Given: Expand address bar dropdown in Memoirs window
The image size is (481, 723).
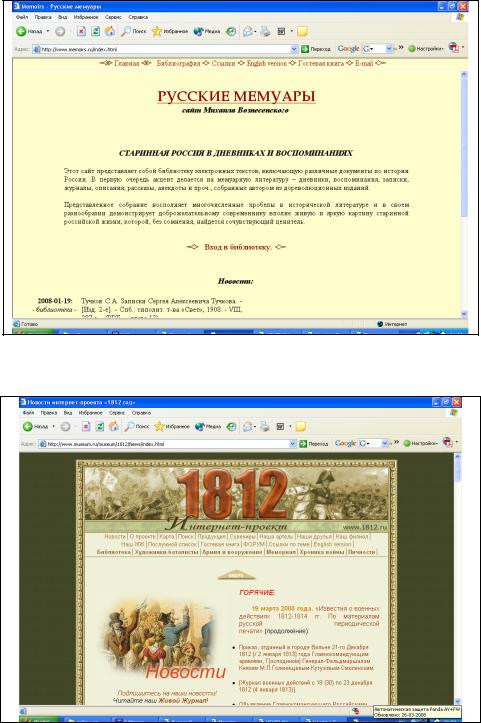Looking at the screenshot, I should pos(294,49).
